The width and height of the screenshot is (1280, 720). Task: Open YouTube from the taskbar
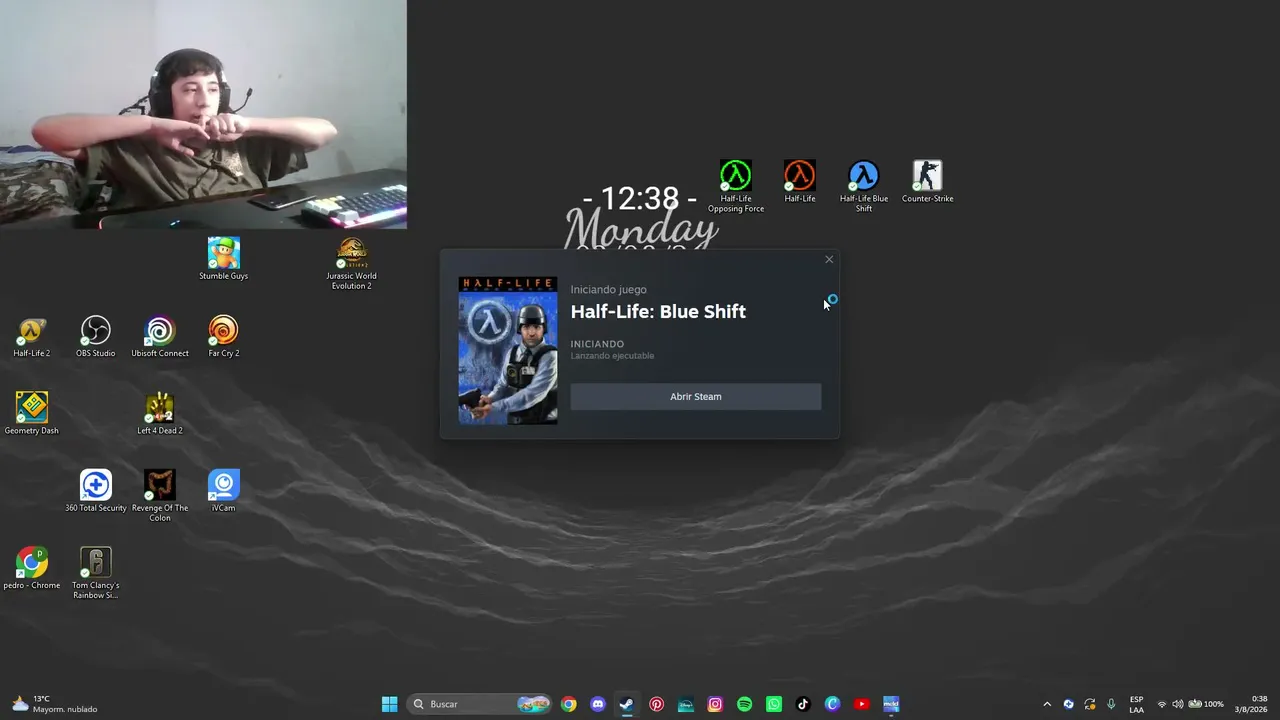pos(862,704)
